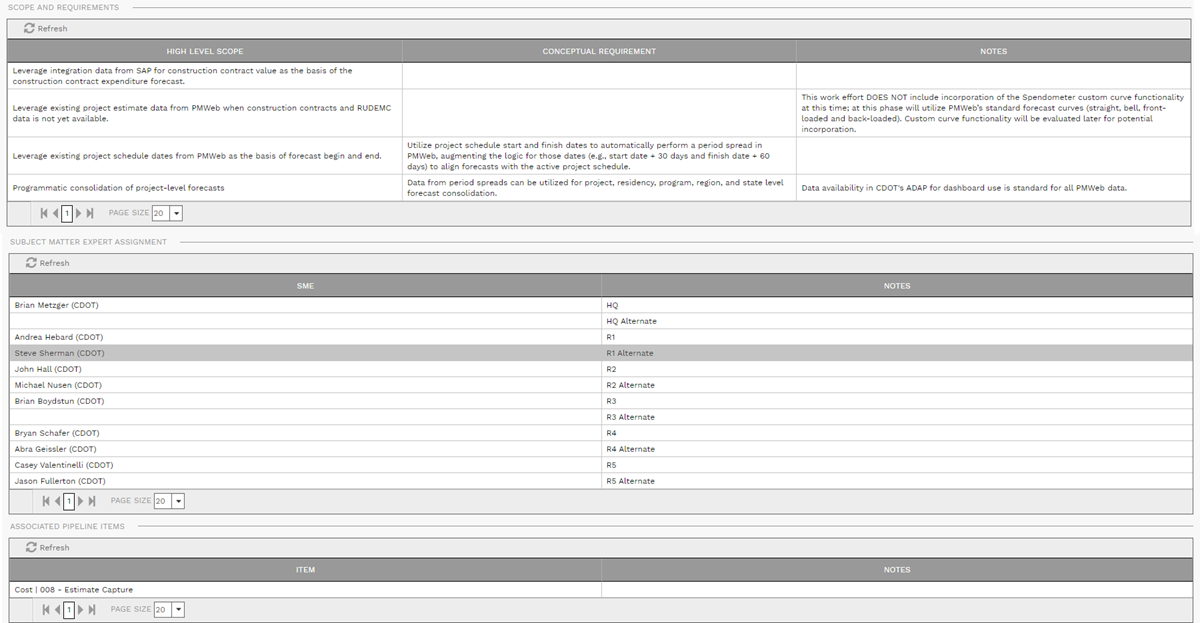The image size is (1200, 623).
Task: Go to first page in SME Assignment pager
Action: pos(46,500)
